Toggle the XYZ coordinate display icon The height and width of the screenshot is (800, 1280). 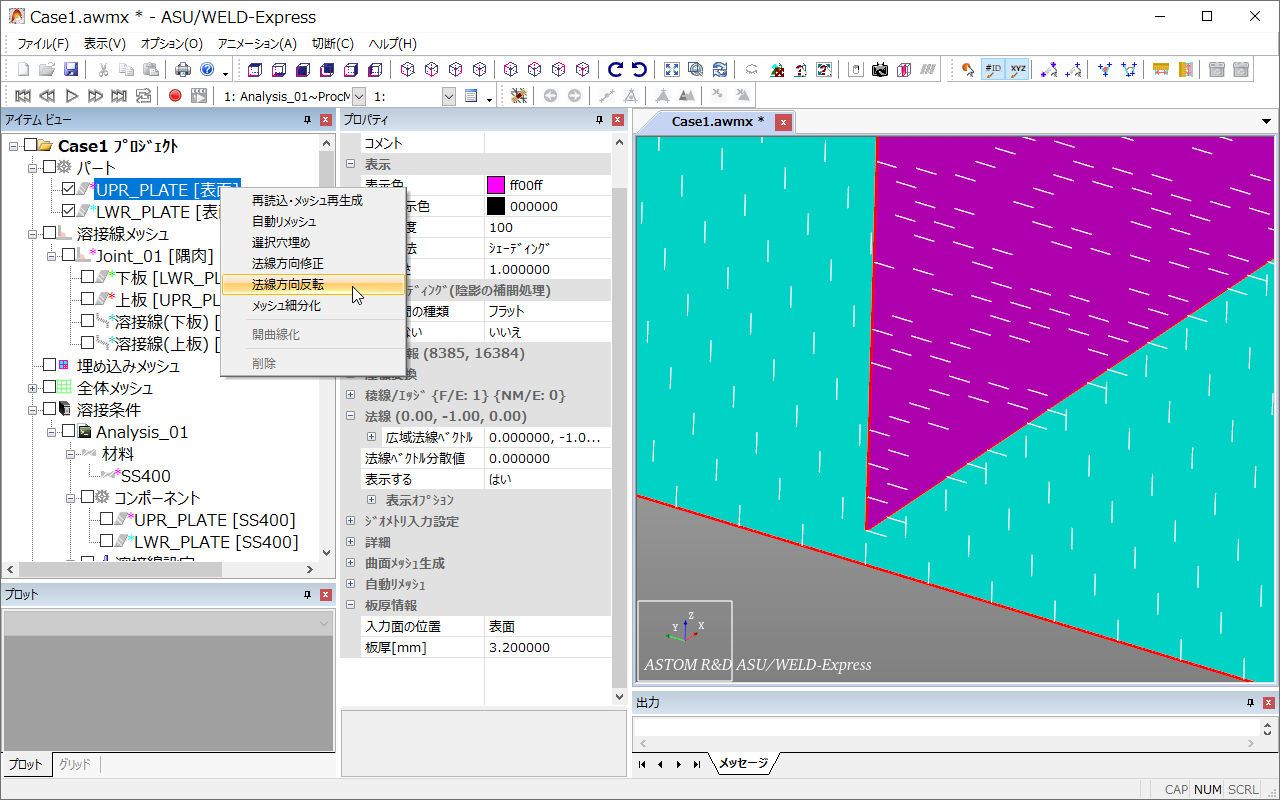[1018, 70]
